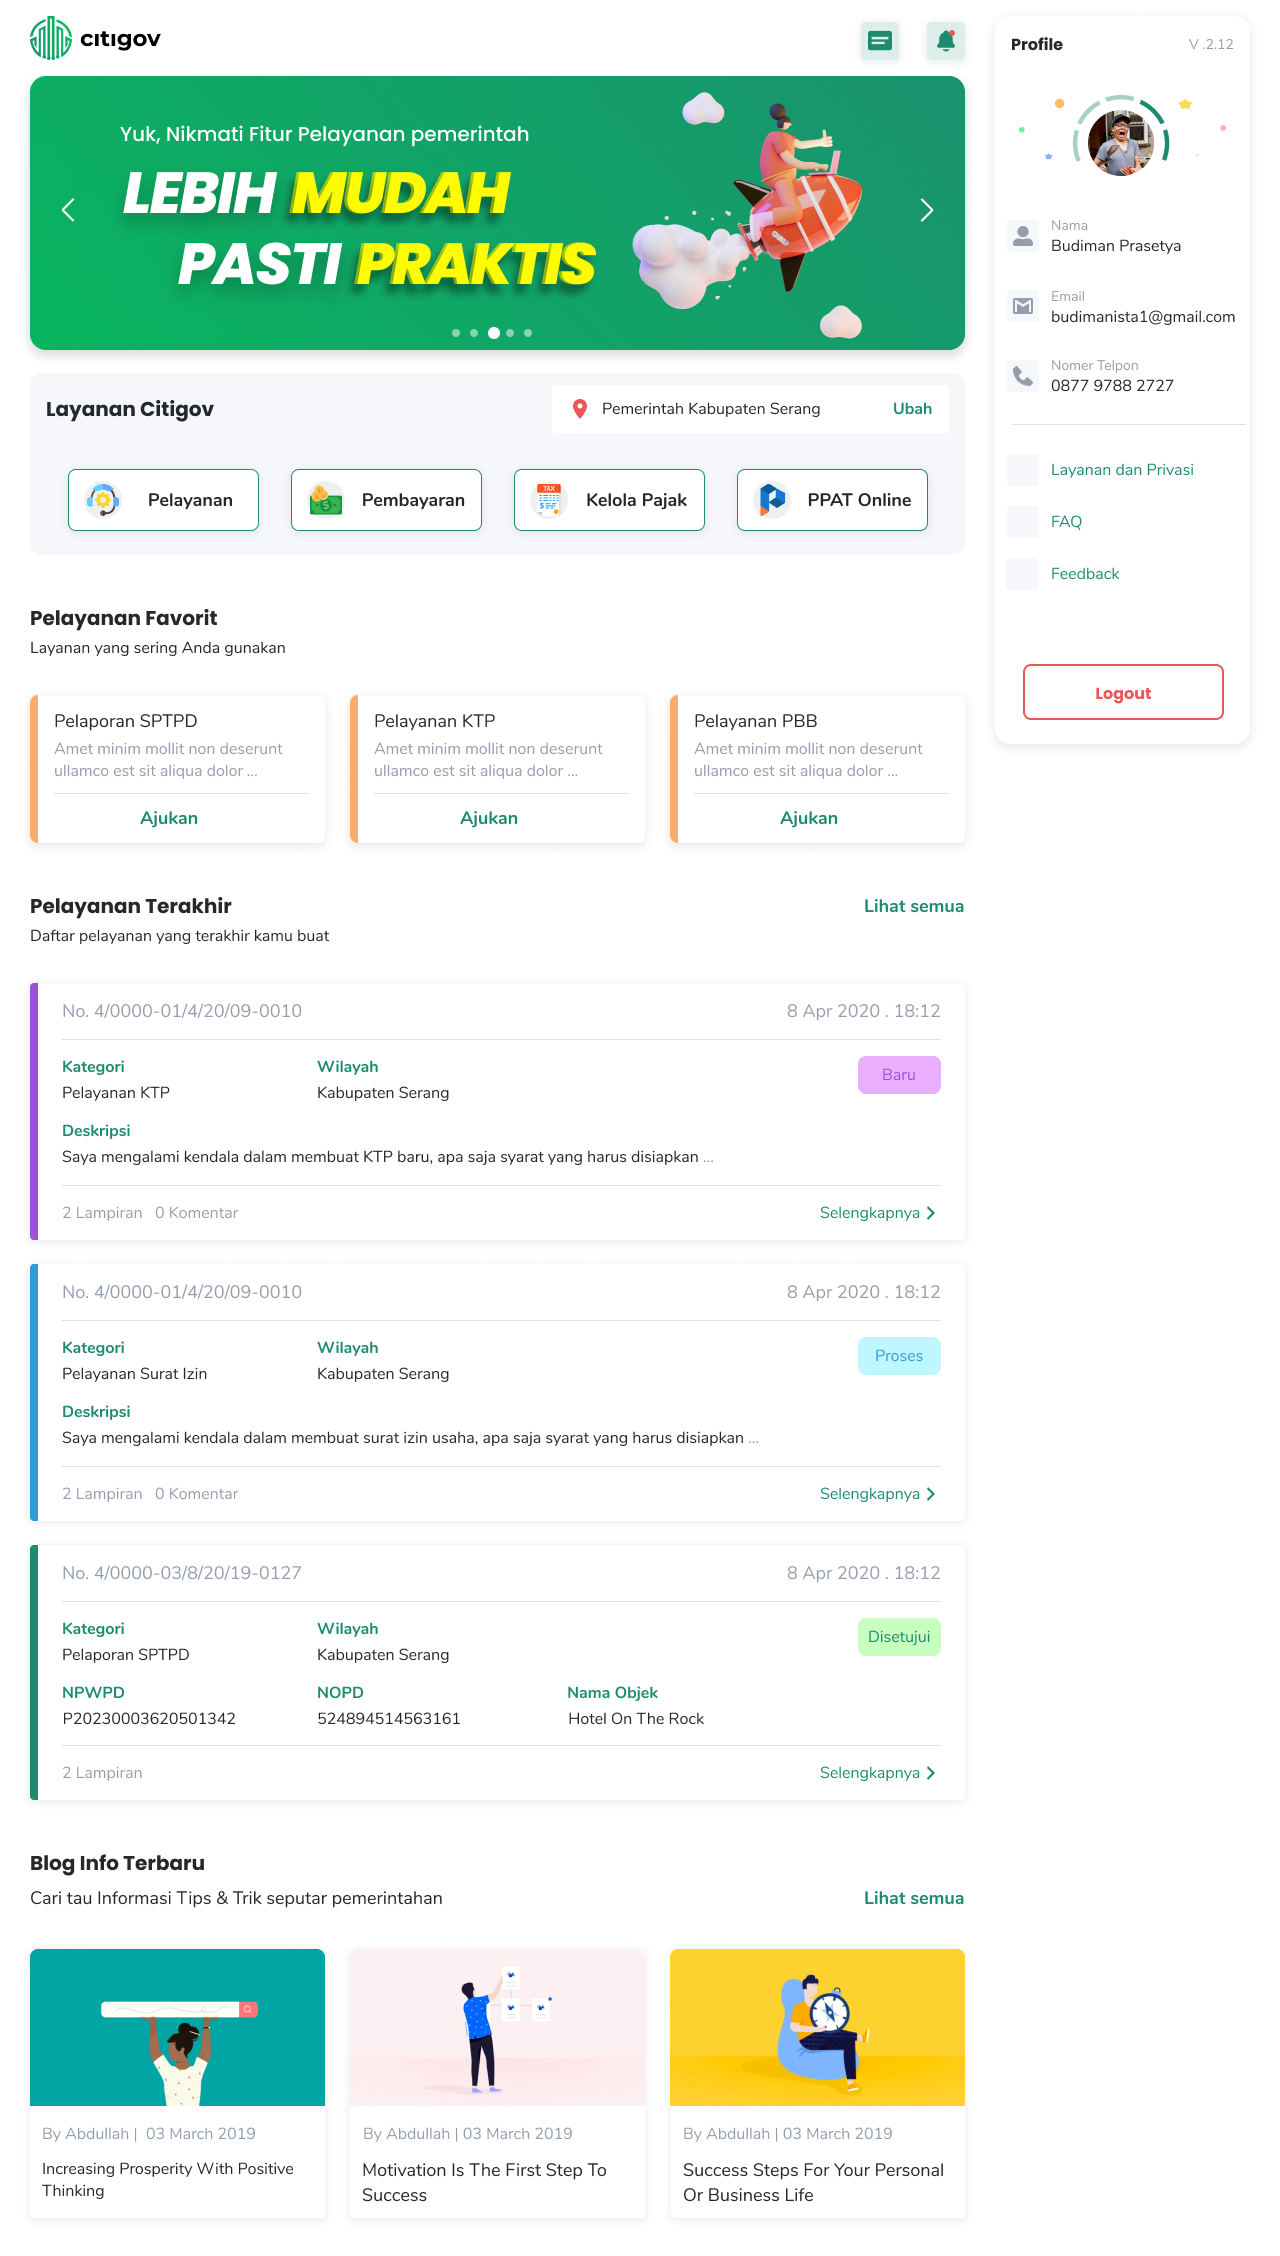Viewport: 1280px width, 2256px height.
Task: Click the Logout button
Action: [1123, 692]
